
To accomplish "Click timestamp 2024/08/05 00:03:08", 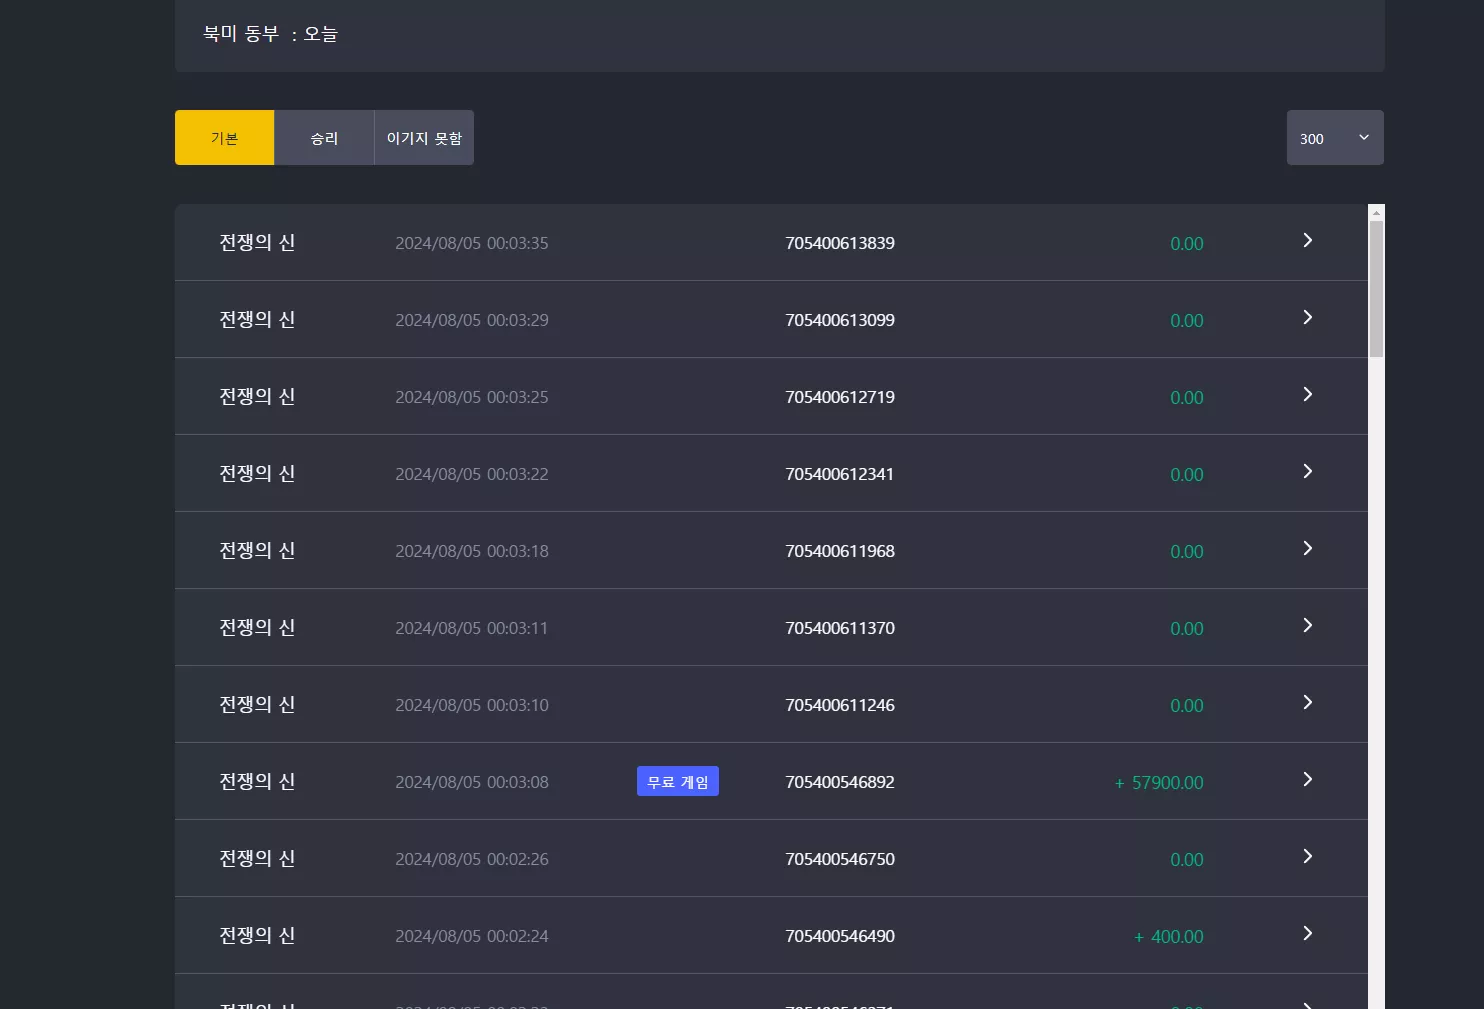I will (x=472, y=782).
